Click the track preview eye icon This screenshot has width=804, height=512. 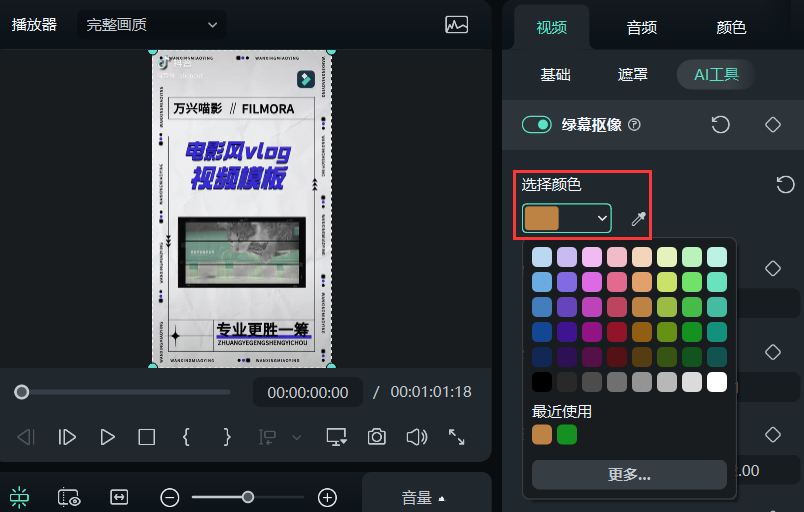pos(69,498)
